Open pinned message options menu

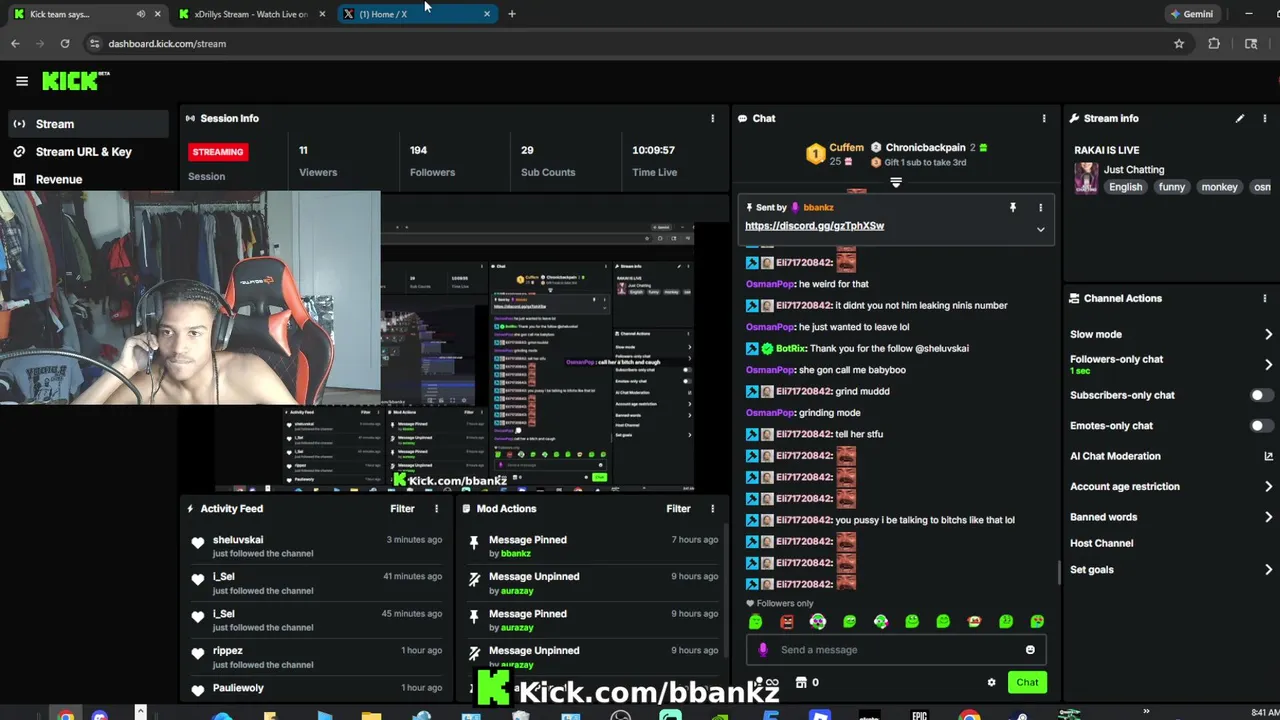[1040, 207]
